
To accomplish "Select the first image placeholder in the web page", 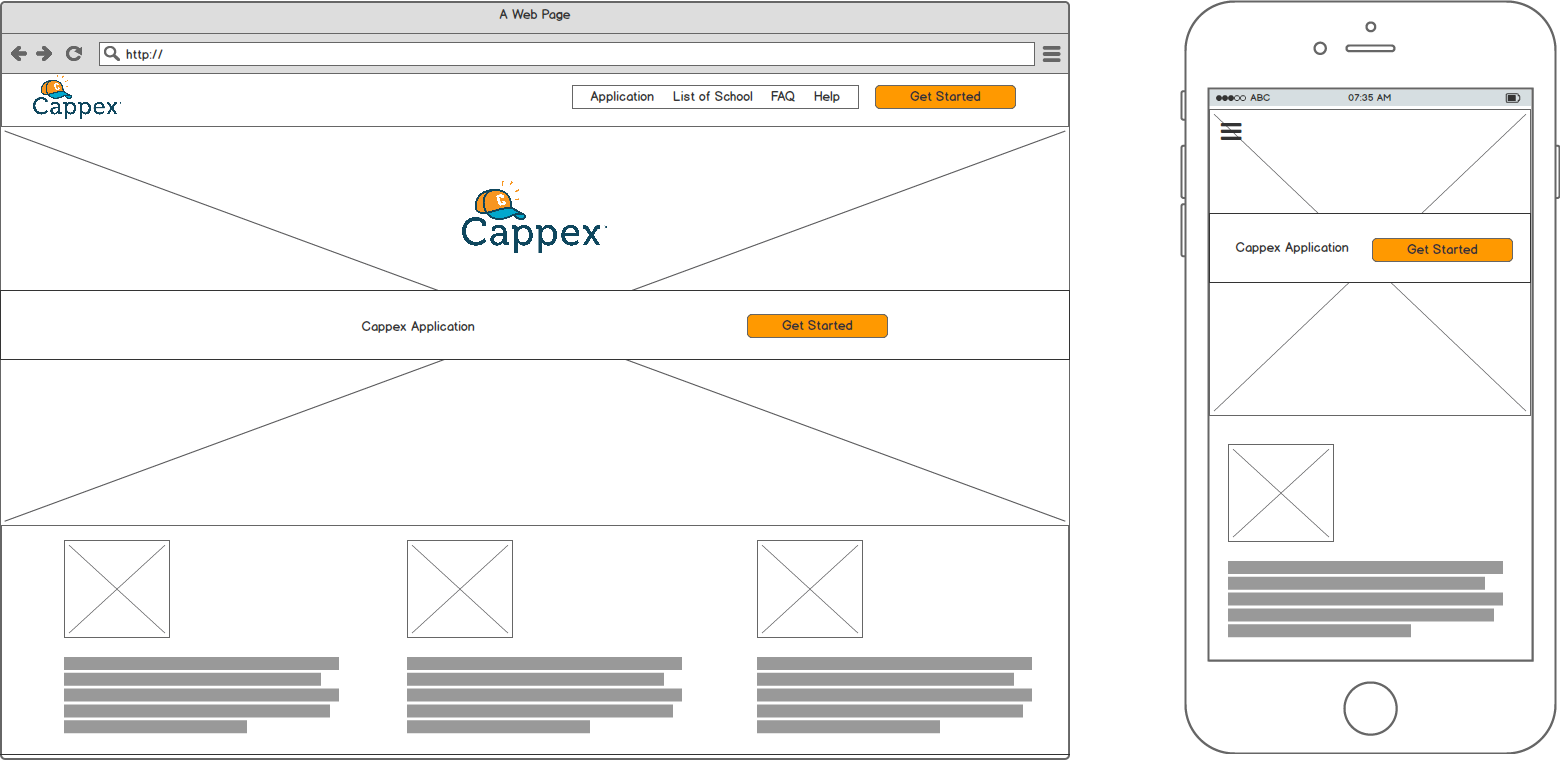I will click(x=117, y=589).
